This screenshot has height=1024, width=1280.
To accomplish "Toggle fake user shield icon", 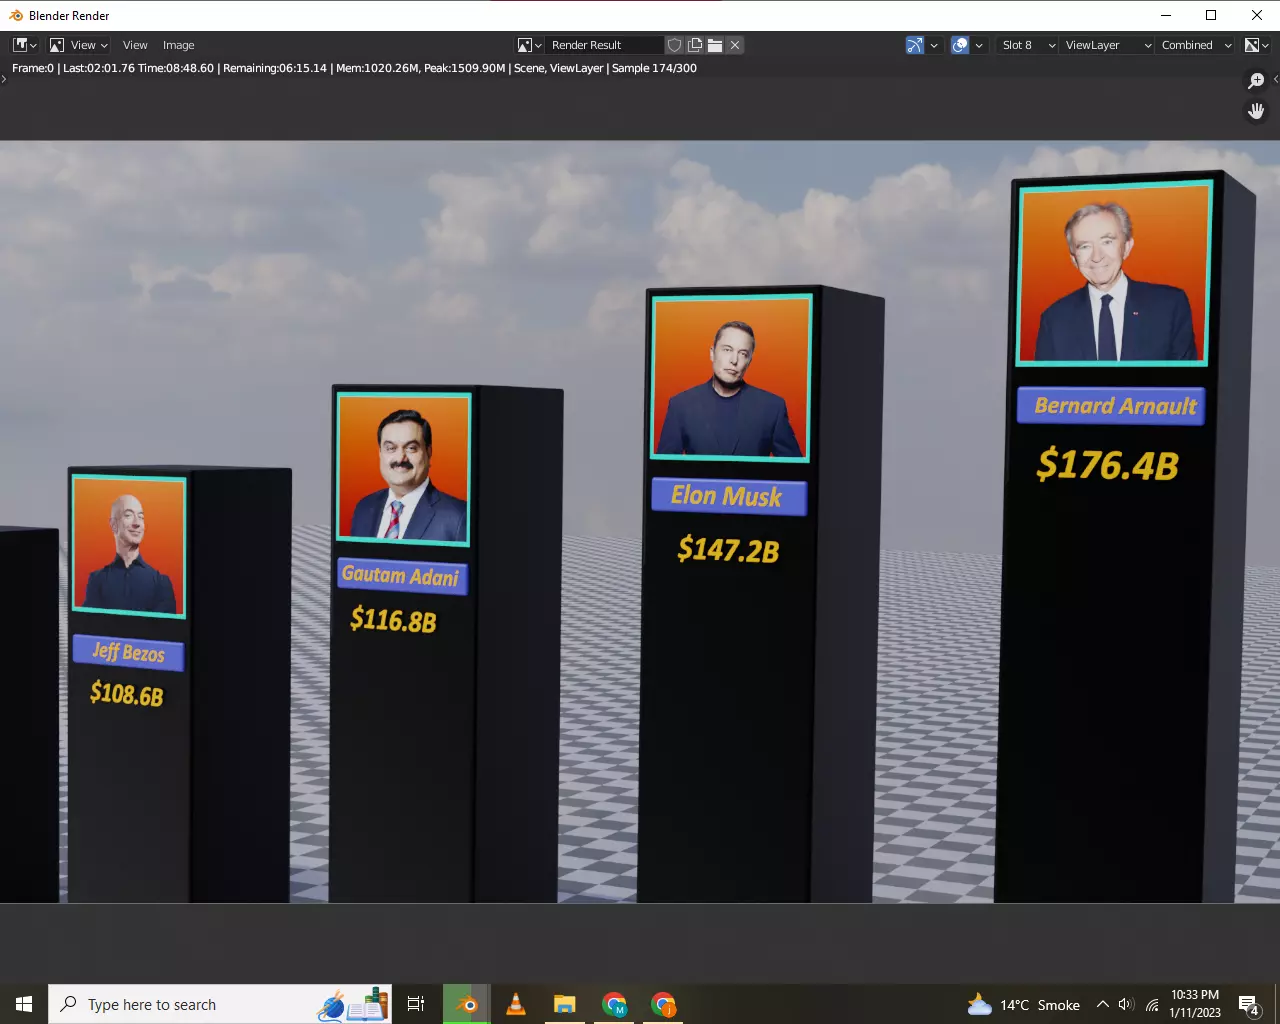I will 675,45.
